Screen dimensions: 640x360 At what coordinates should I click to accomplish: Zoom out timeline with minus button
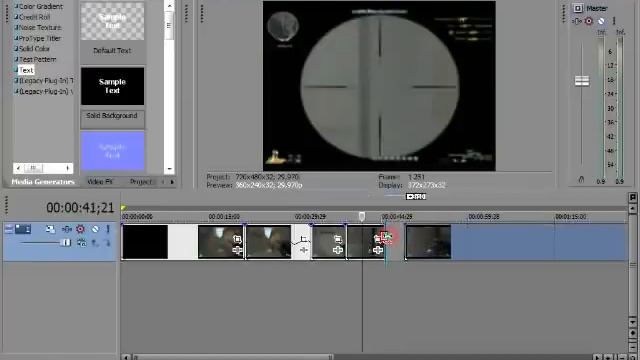tap(622, 357)
